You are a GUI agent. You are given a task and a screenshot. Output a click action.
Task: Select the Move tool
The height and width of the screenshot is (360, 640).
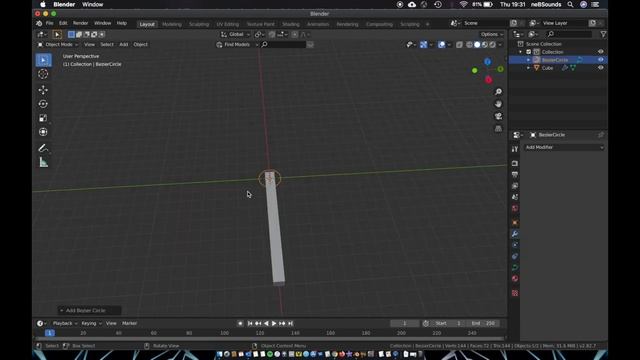pos(43,90)
